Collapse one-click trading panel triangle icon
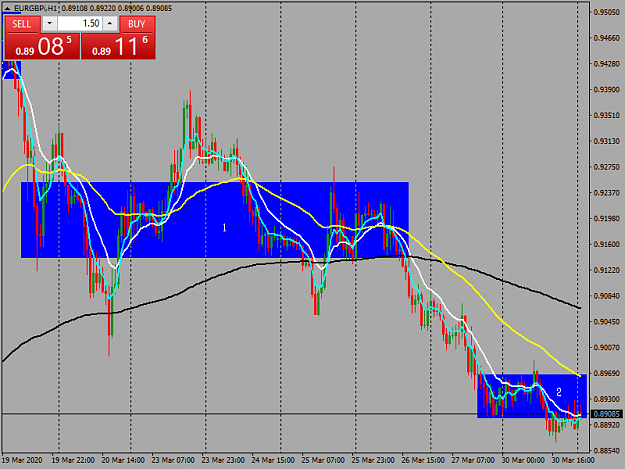Screen dimensions: 625x469 [x=7, y=8]
